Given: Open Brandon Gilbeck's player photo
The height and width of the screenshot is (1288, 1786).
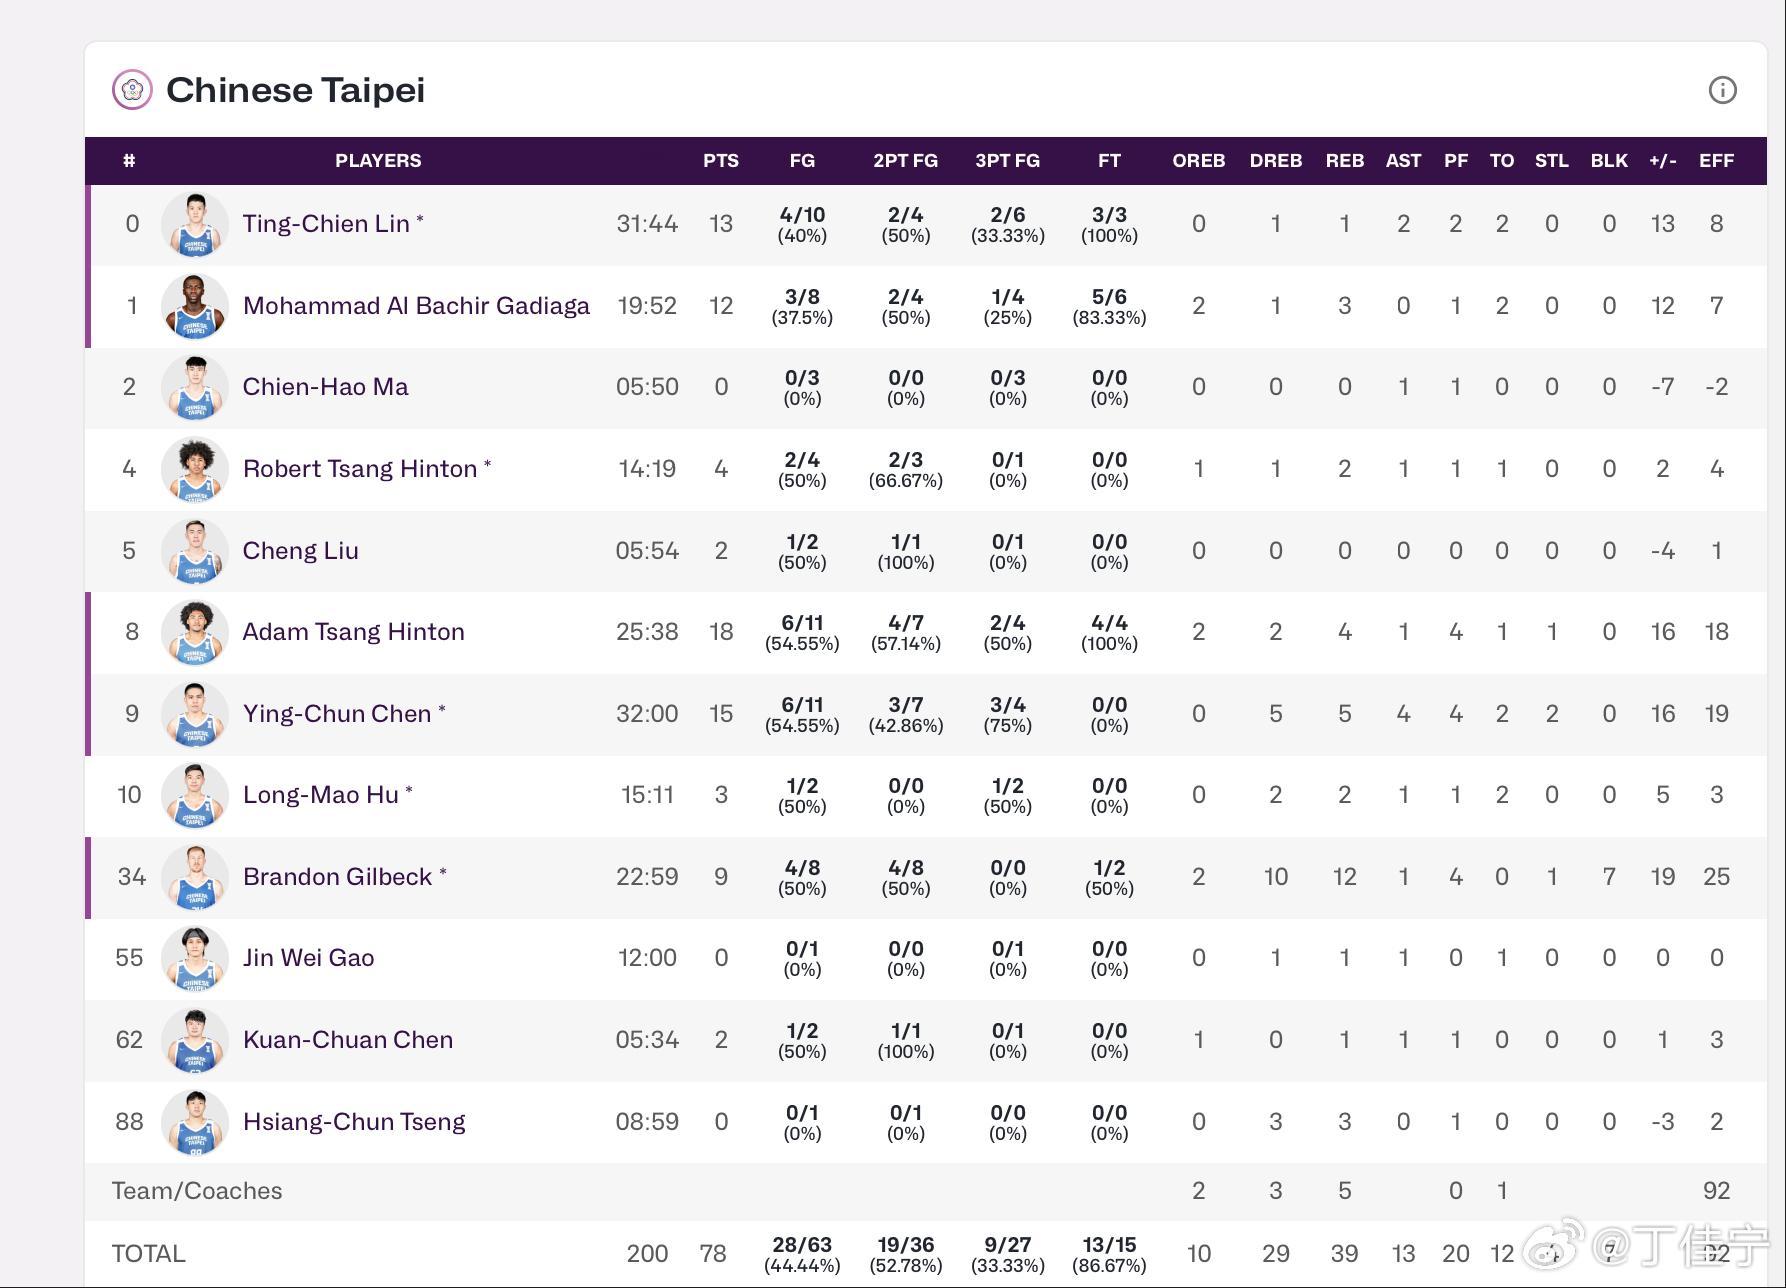Looking at the screenshot, I should pos(195,877).
